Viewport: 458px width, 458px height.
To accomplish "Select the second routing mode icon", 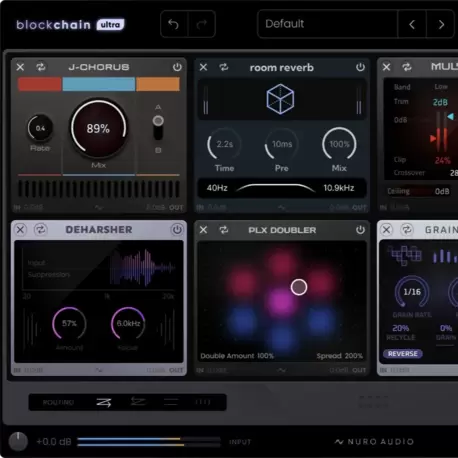I will coord(138,402).
